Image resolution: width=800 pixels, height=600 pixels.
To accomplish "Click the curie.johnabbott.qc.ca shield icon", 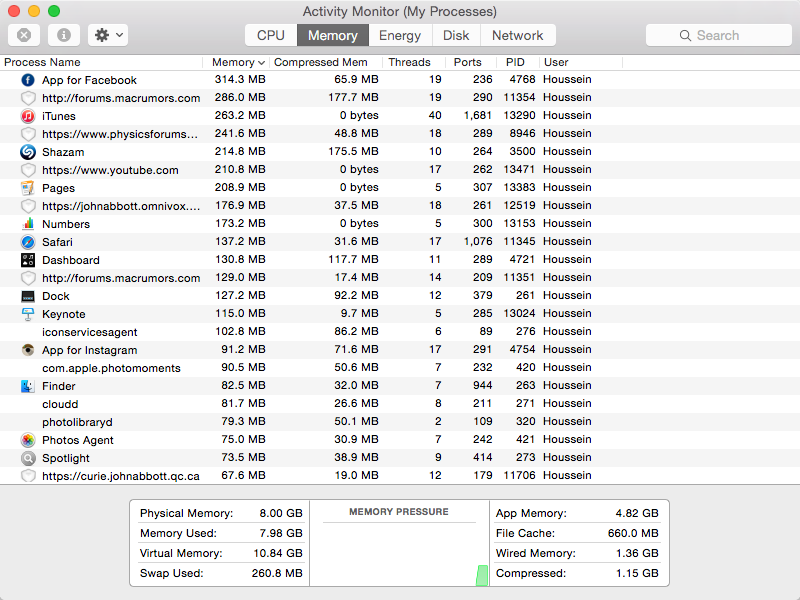I will tap(28, 476).
